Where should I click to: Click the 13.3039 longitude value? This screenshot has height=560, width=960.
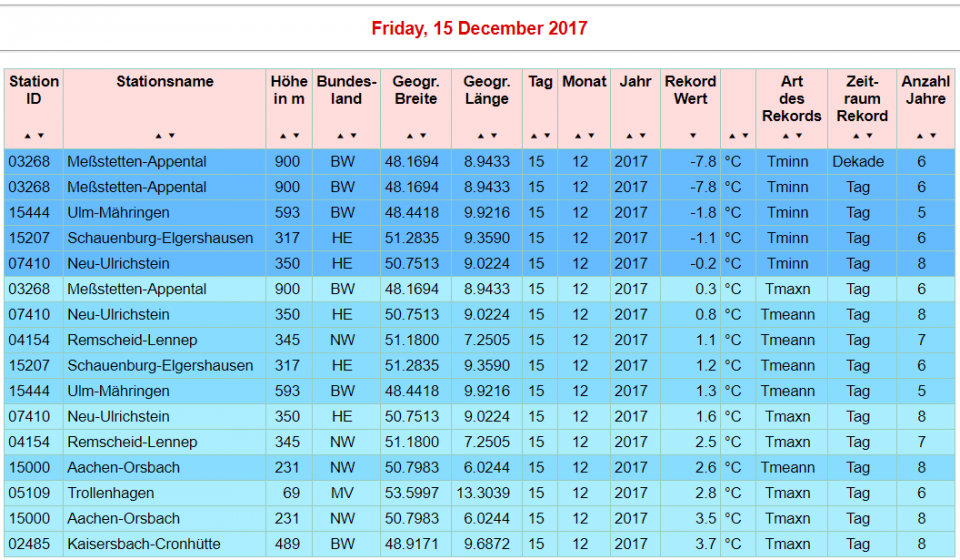pos(487,493)
